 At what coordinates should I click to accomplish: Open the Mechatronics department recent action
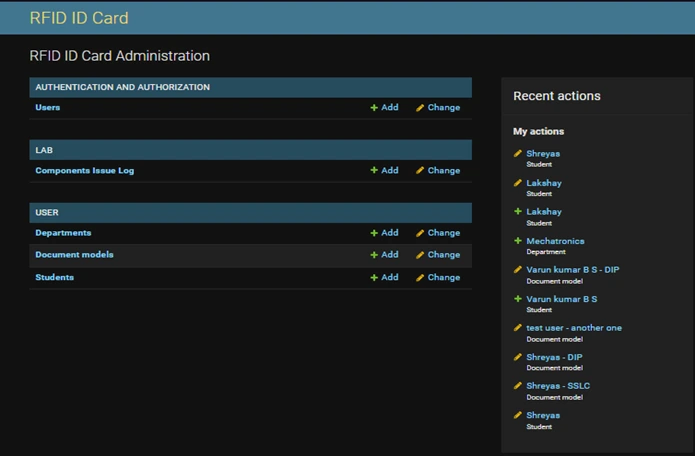coord(555,241)
